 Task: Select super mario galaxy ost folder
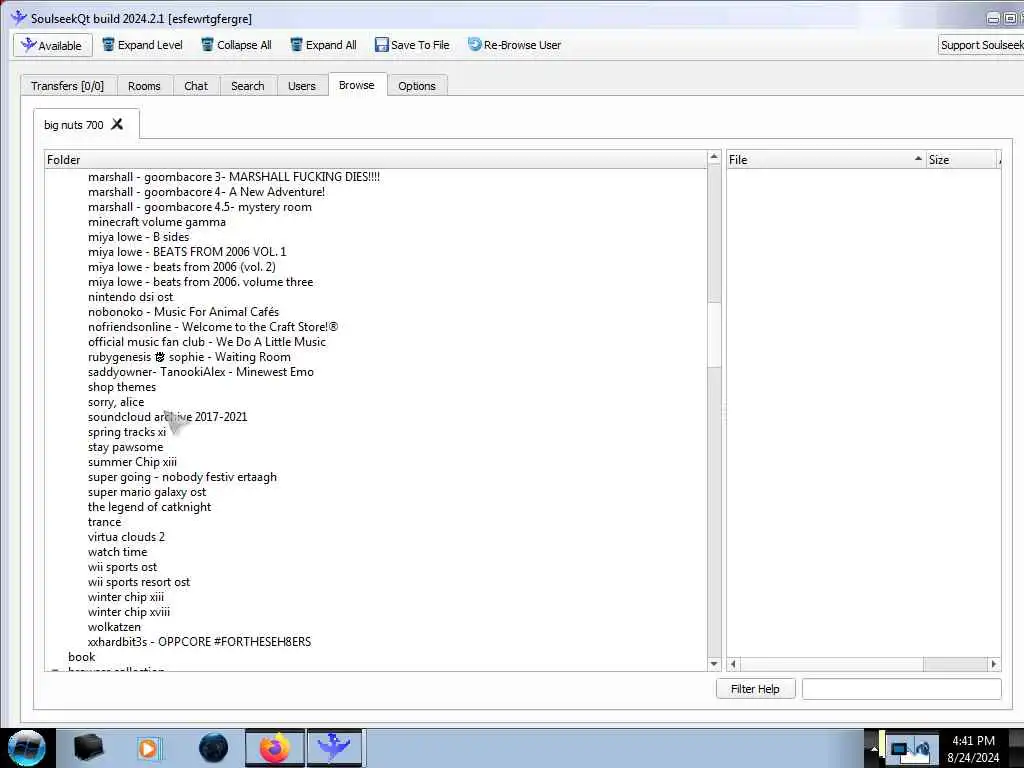point(147,492)
